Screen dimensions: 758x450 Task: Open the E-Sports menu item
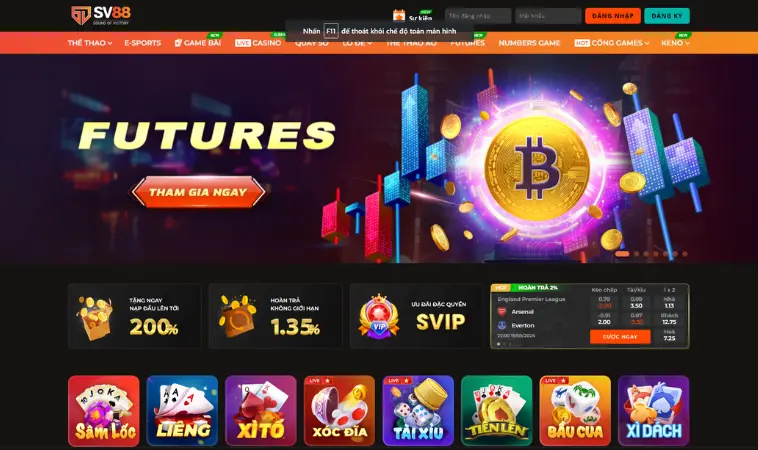143,43
